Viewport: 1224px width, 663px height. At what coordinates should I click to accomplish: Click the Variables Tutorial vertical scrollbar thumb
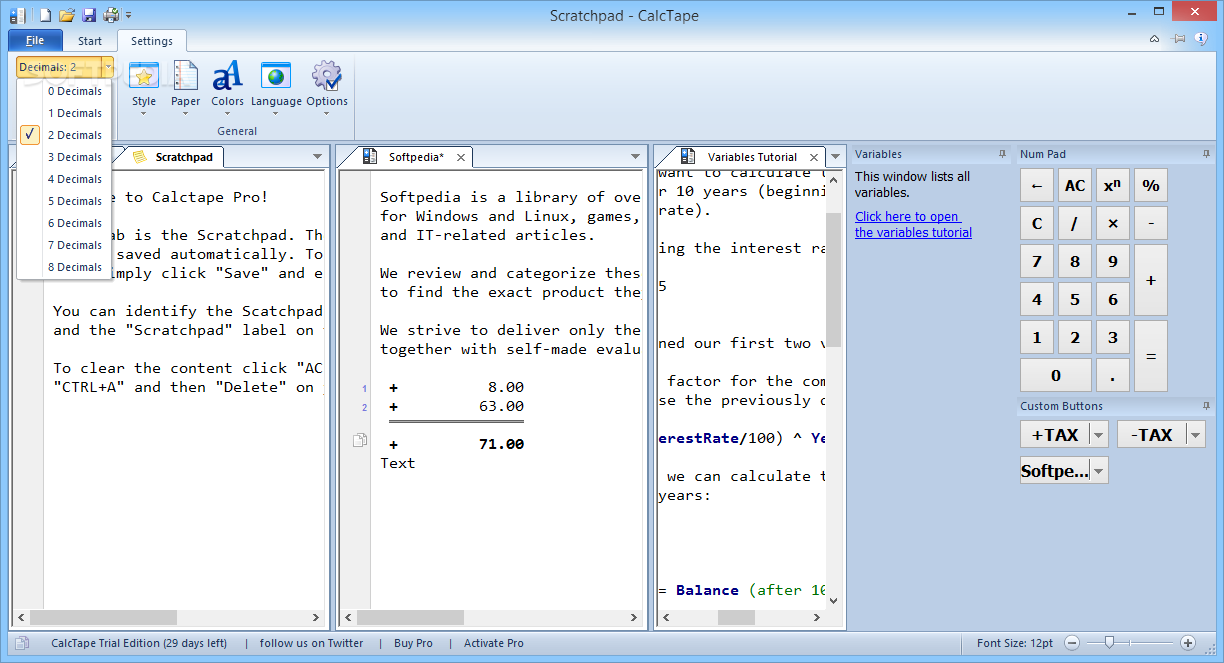tap(834, 279)
